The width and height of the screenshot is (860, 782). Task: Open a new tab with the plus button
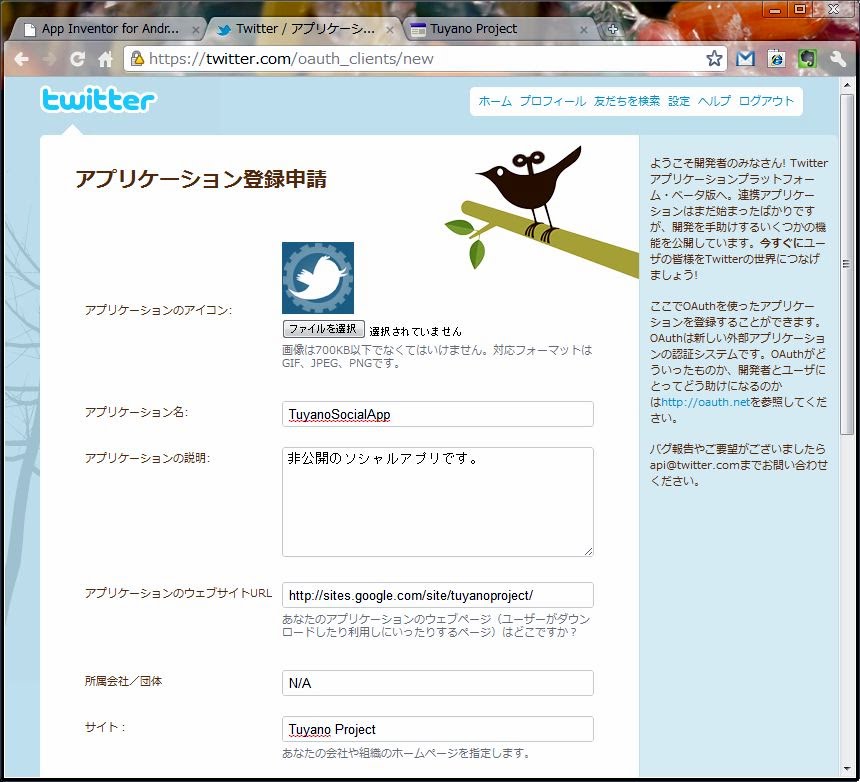[x=613, y=29]
